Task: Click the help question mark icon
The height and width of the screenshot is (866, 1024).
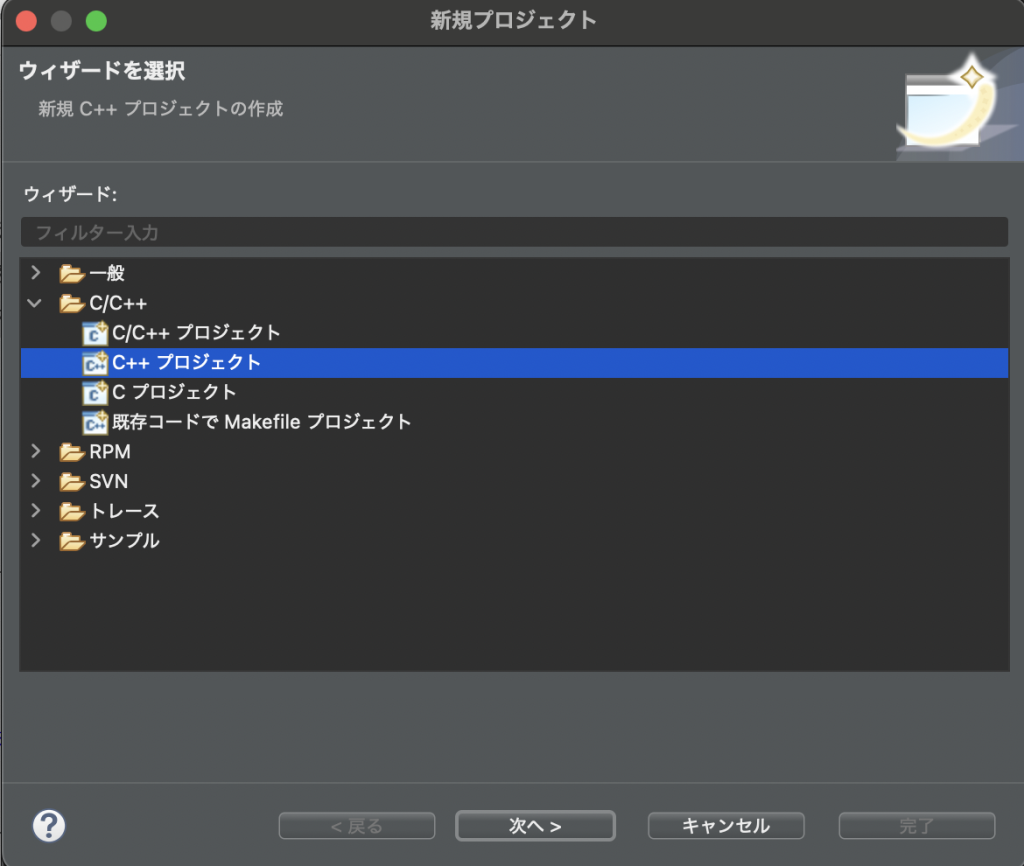Action: point(49,825)
